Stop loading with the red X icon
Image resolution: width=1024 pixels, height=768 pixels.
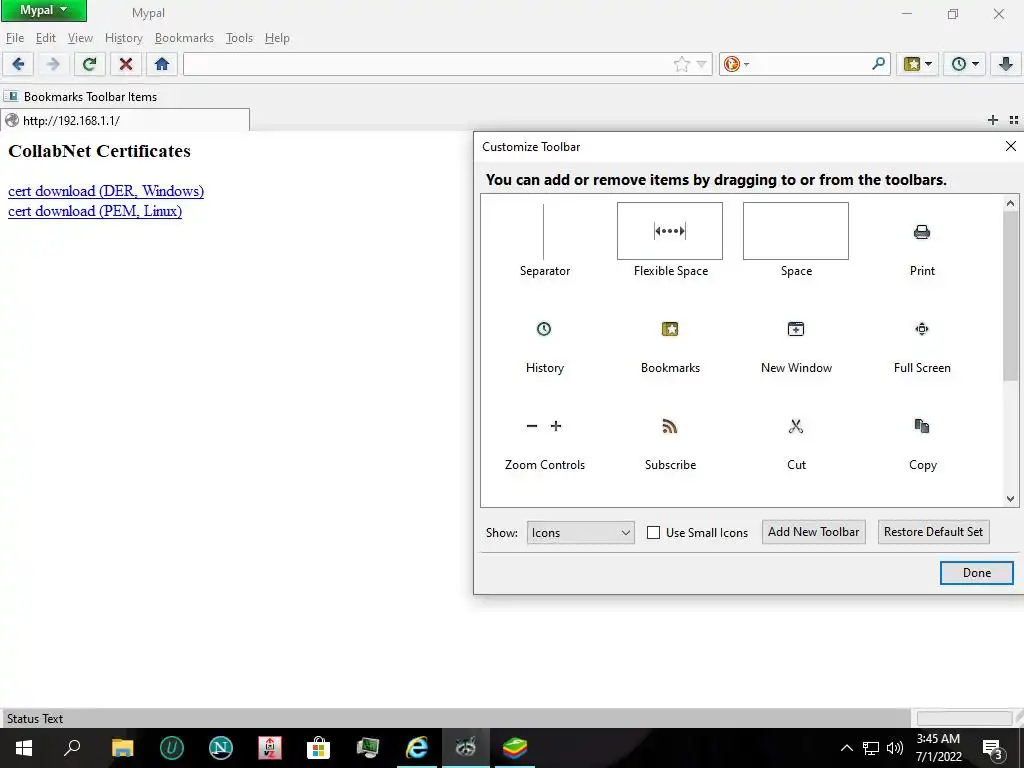(126, 64)
